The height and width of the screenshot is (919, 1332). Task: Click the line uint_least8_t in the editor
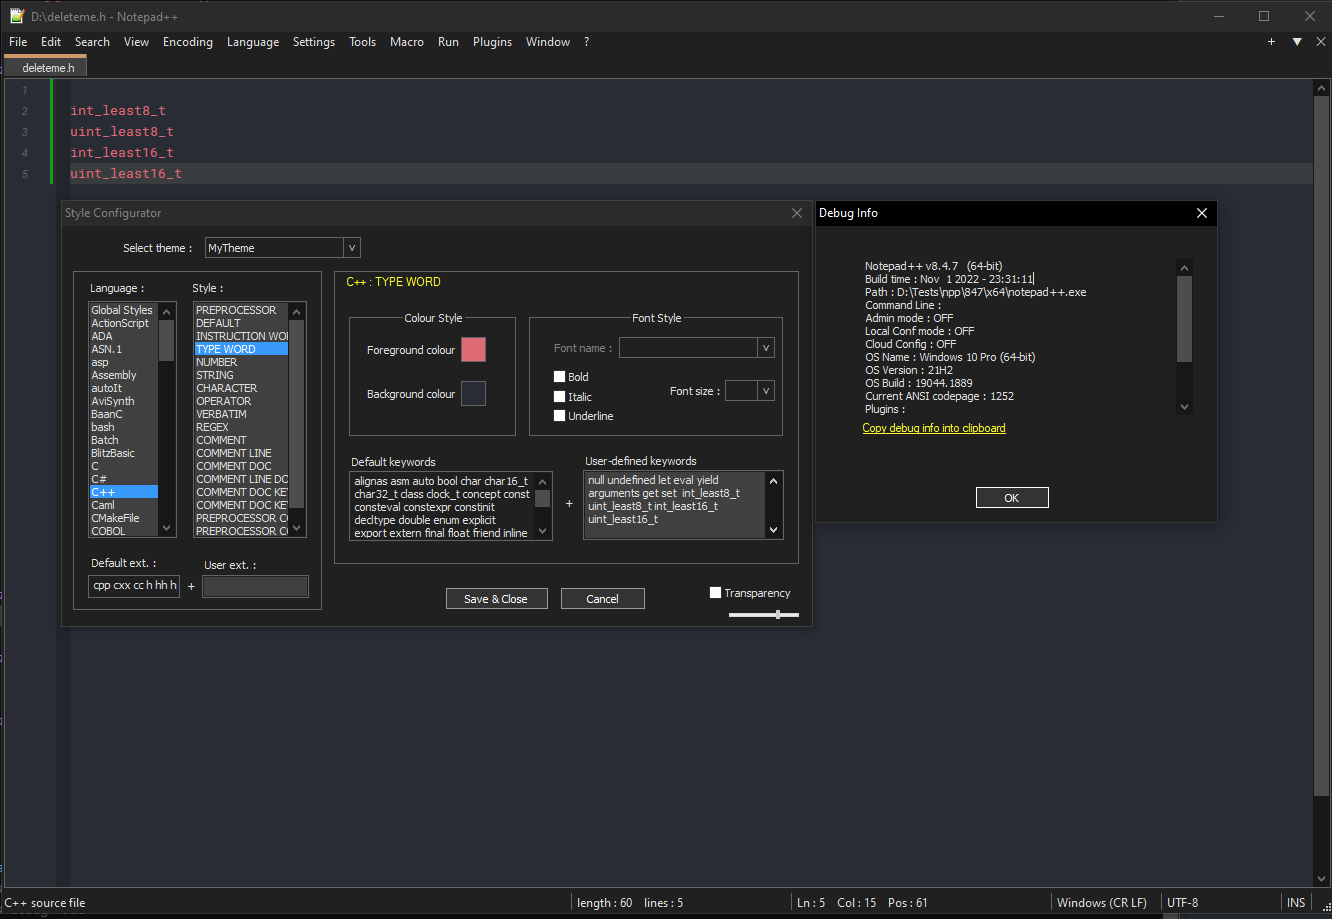(122, 132)
